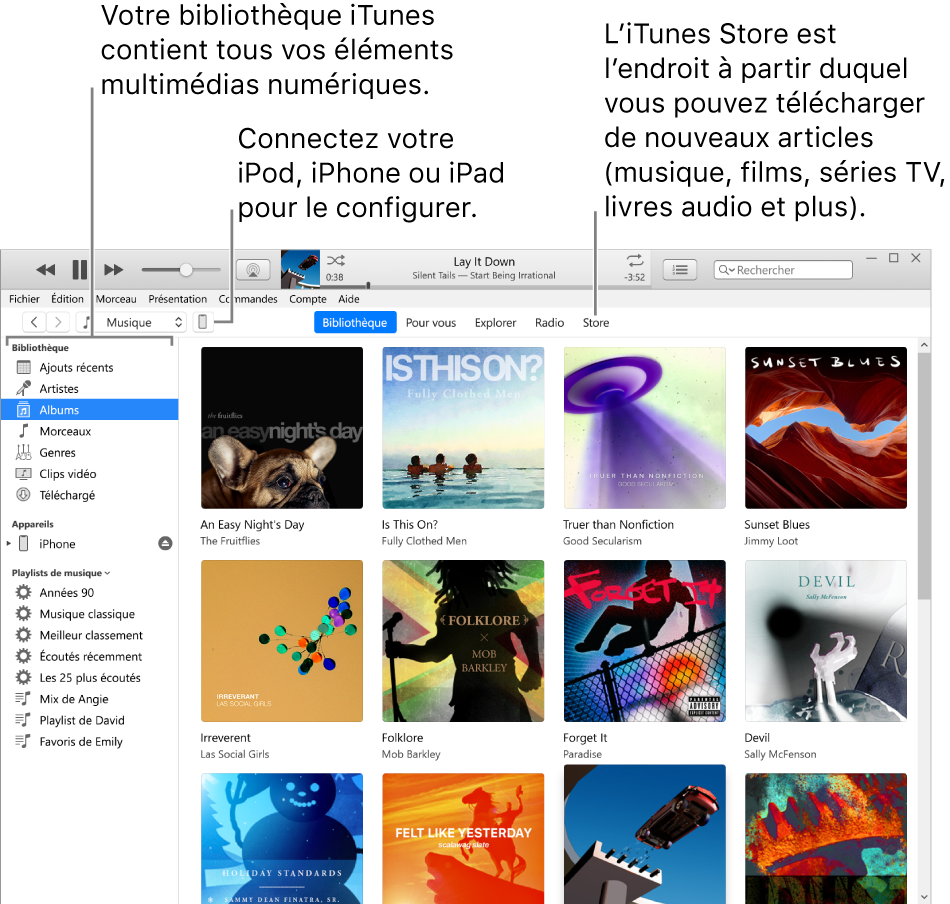Open the Playlist de David

click(x=90, y=719)
